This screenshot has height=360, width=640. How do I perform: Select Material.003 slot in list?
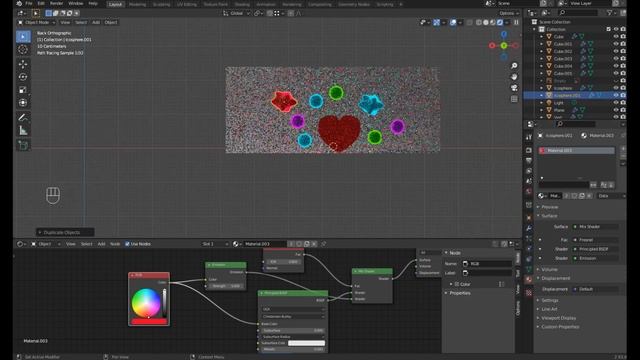(576, 151)
